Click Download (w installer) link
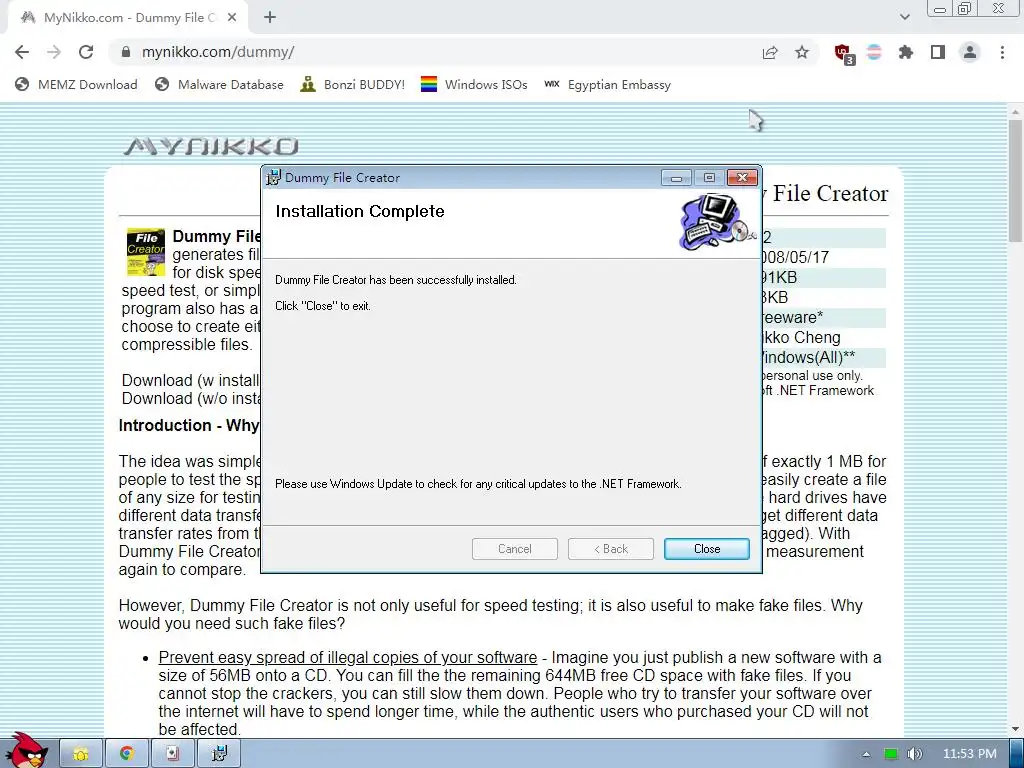 [191, 380]
